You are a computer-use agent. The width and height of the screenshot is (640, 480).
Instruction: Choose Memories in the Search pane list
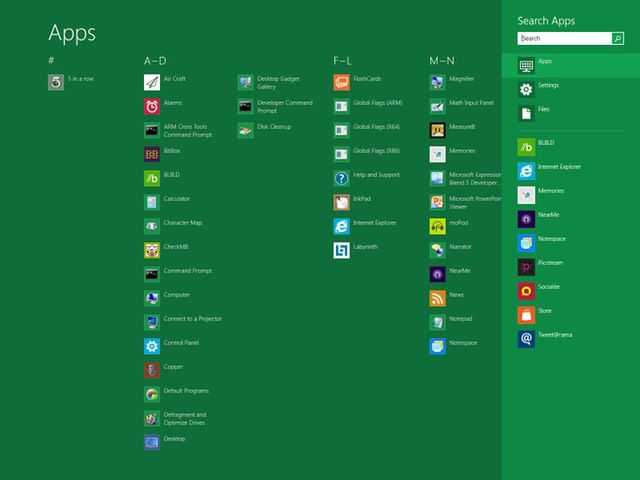click(571, 195)
